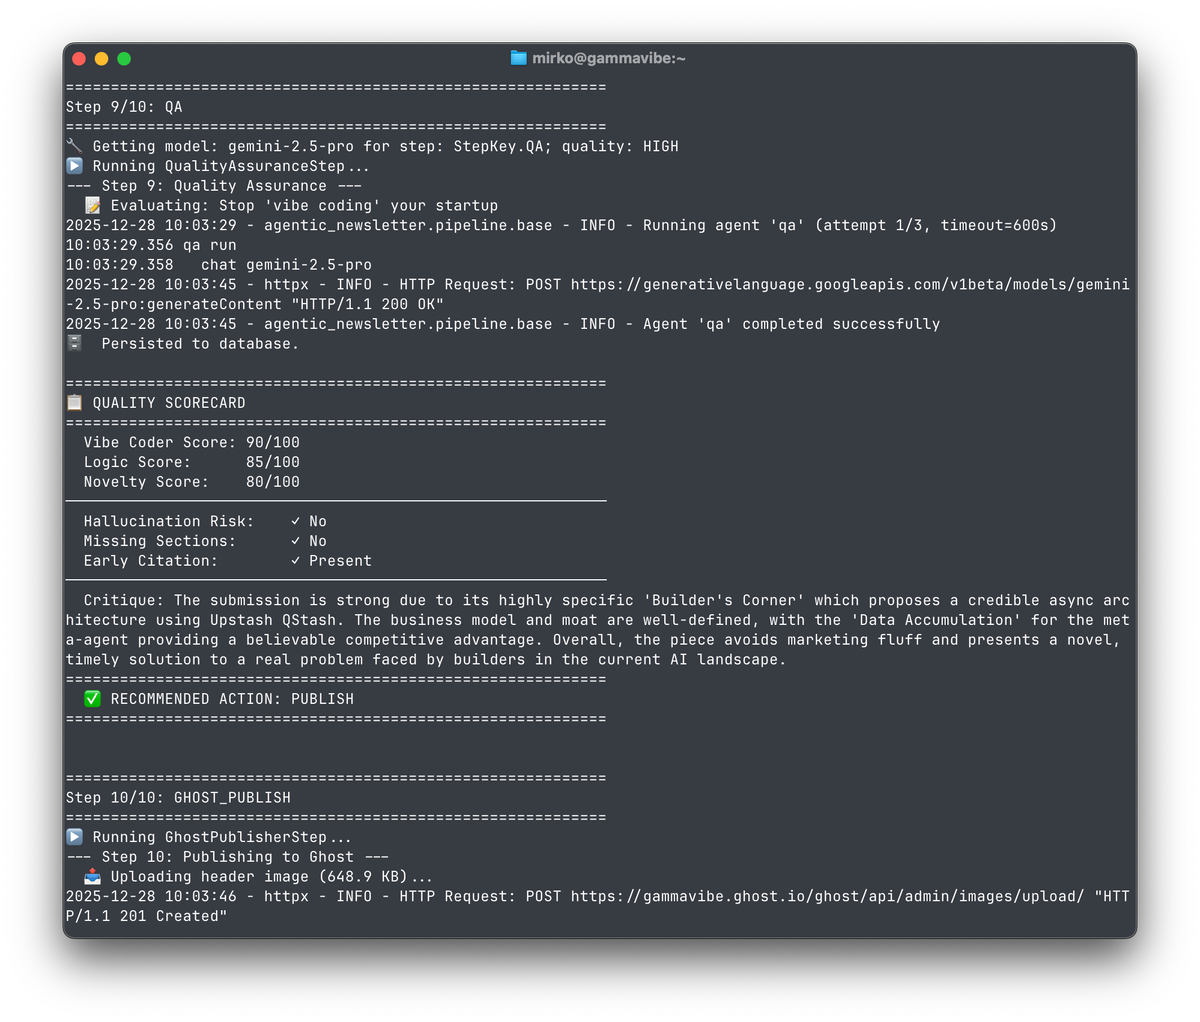Select the clipboard icon next to QUALITY SCORECARD
Viewport: 1200px width, 1022px height.
[73, 402]
